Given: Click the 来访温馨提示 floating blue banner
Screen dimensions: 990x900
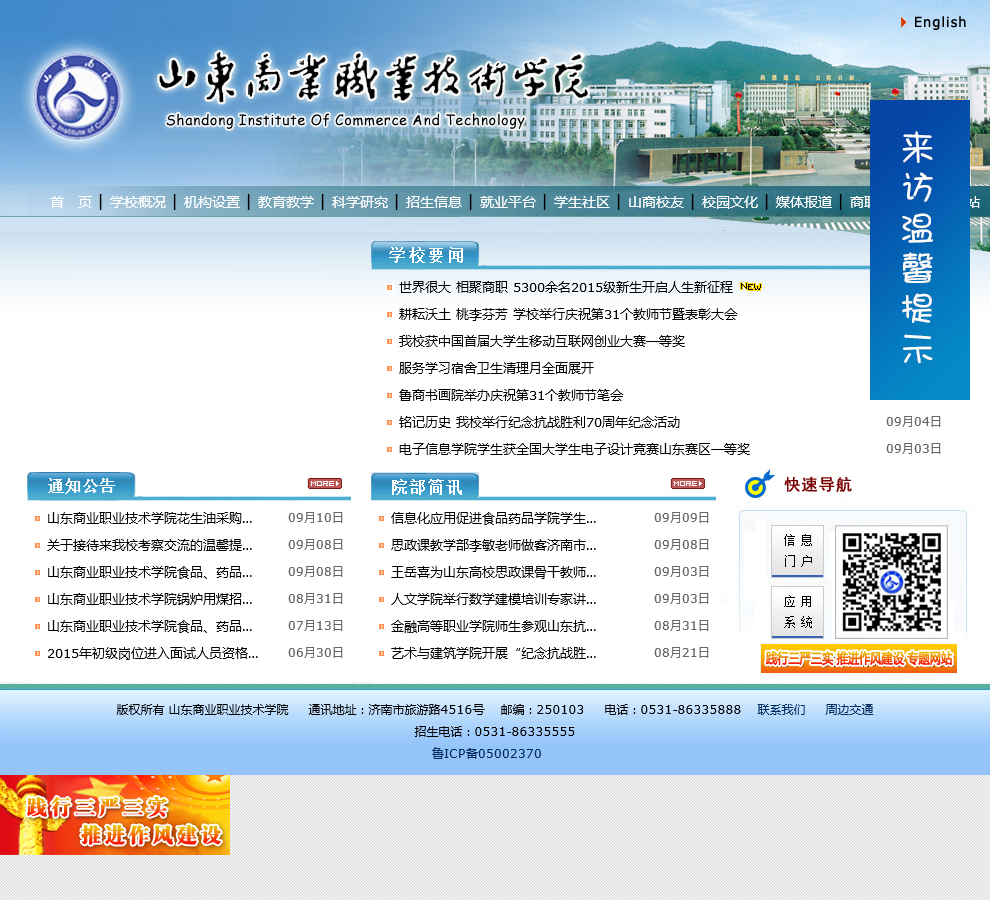Looking at the screenshot, I should pos(919,249).
